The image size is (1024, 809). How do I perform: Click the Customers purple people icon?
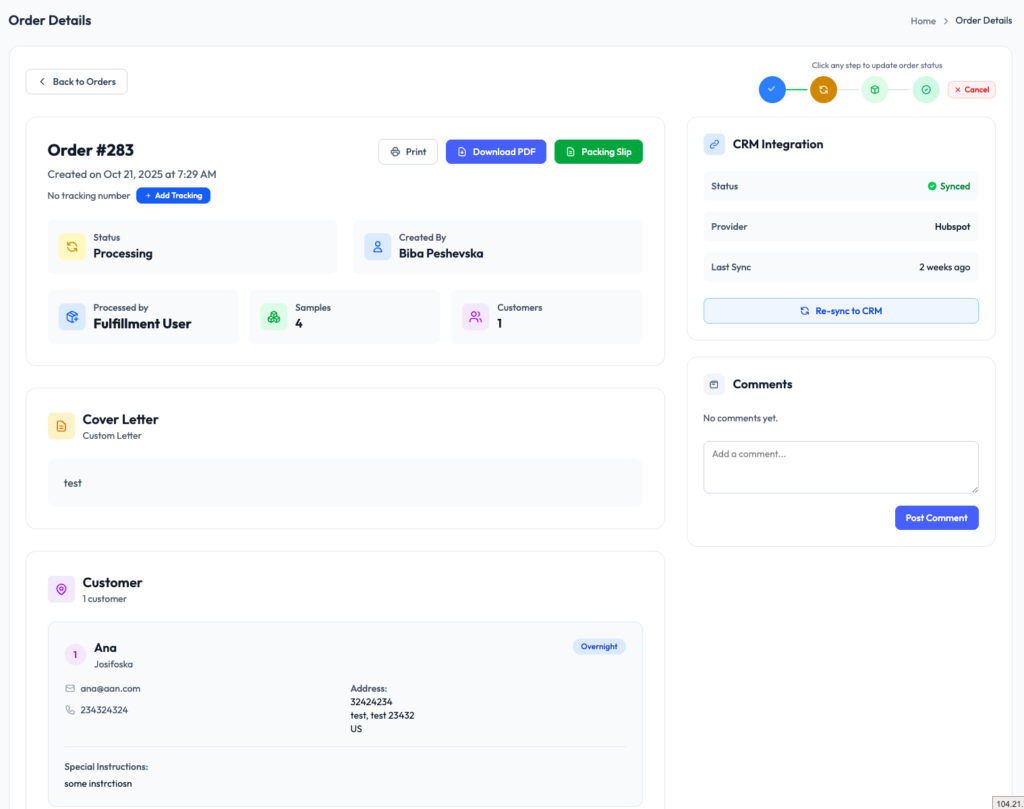click(x=475, y=317)
